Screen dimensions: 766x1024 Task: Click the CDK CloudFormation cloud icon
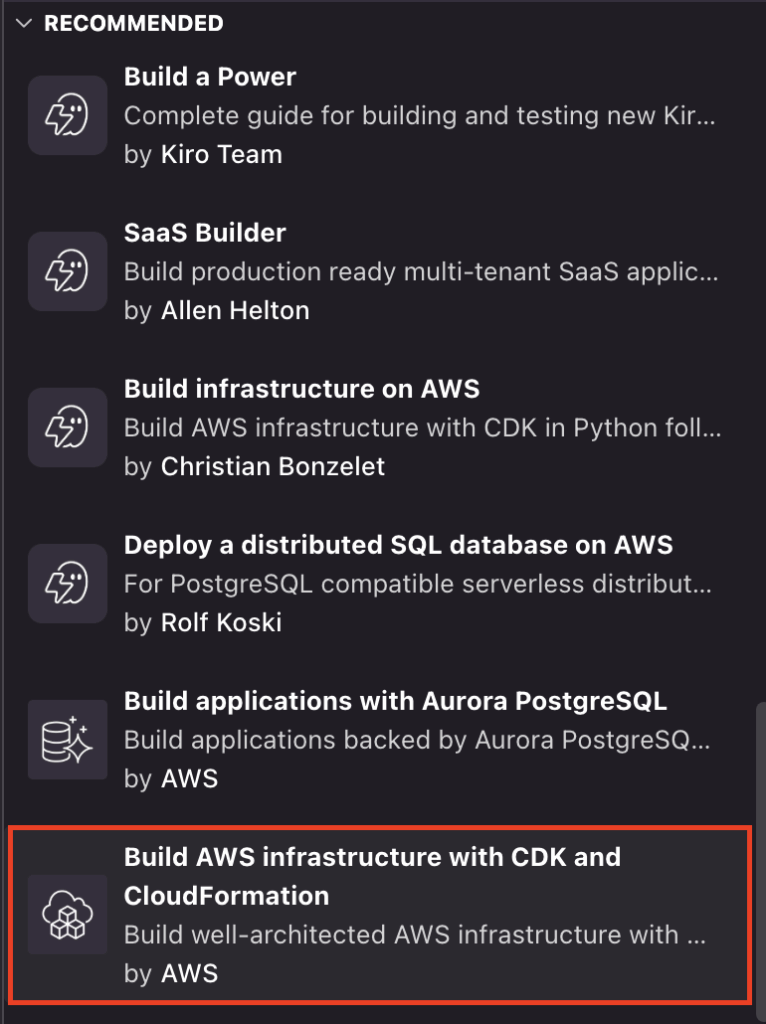[68, 914]
